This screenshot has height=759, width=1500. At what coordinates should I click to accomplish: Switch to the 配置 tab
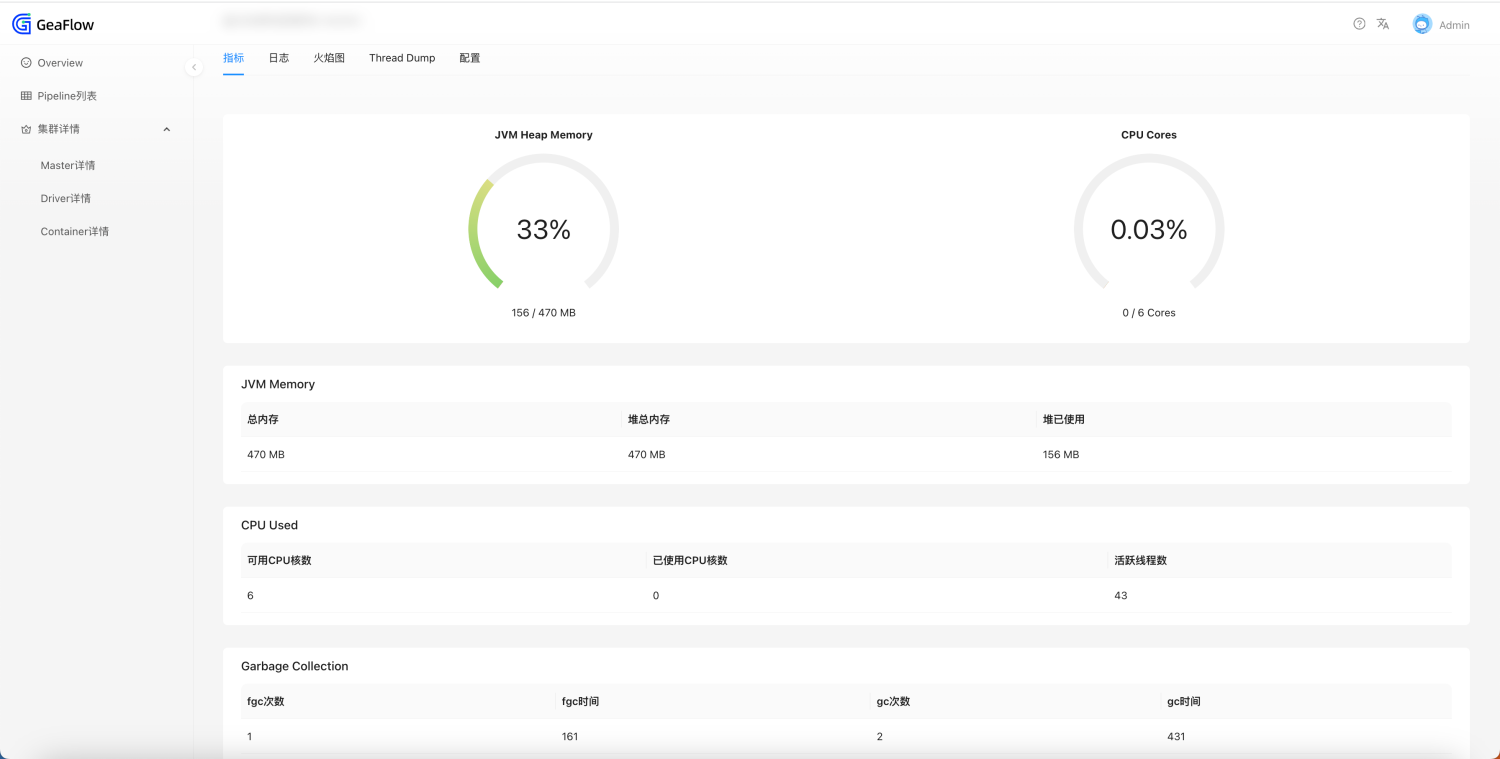469,57
